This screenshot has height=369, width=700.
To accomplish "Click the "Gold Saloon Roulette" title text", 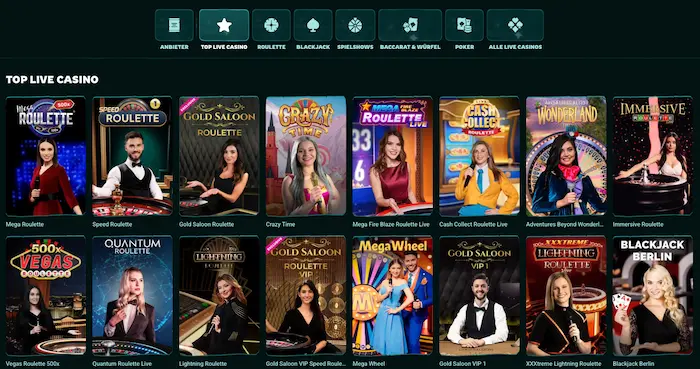I will click(x=207, y=224).
